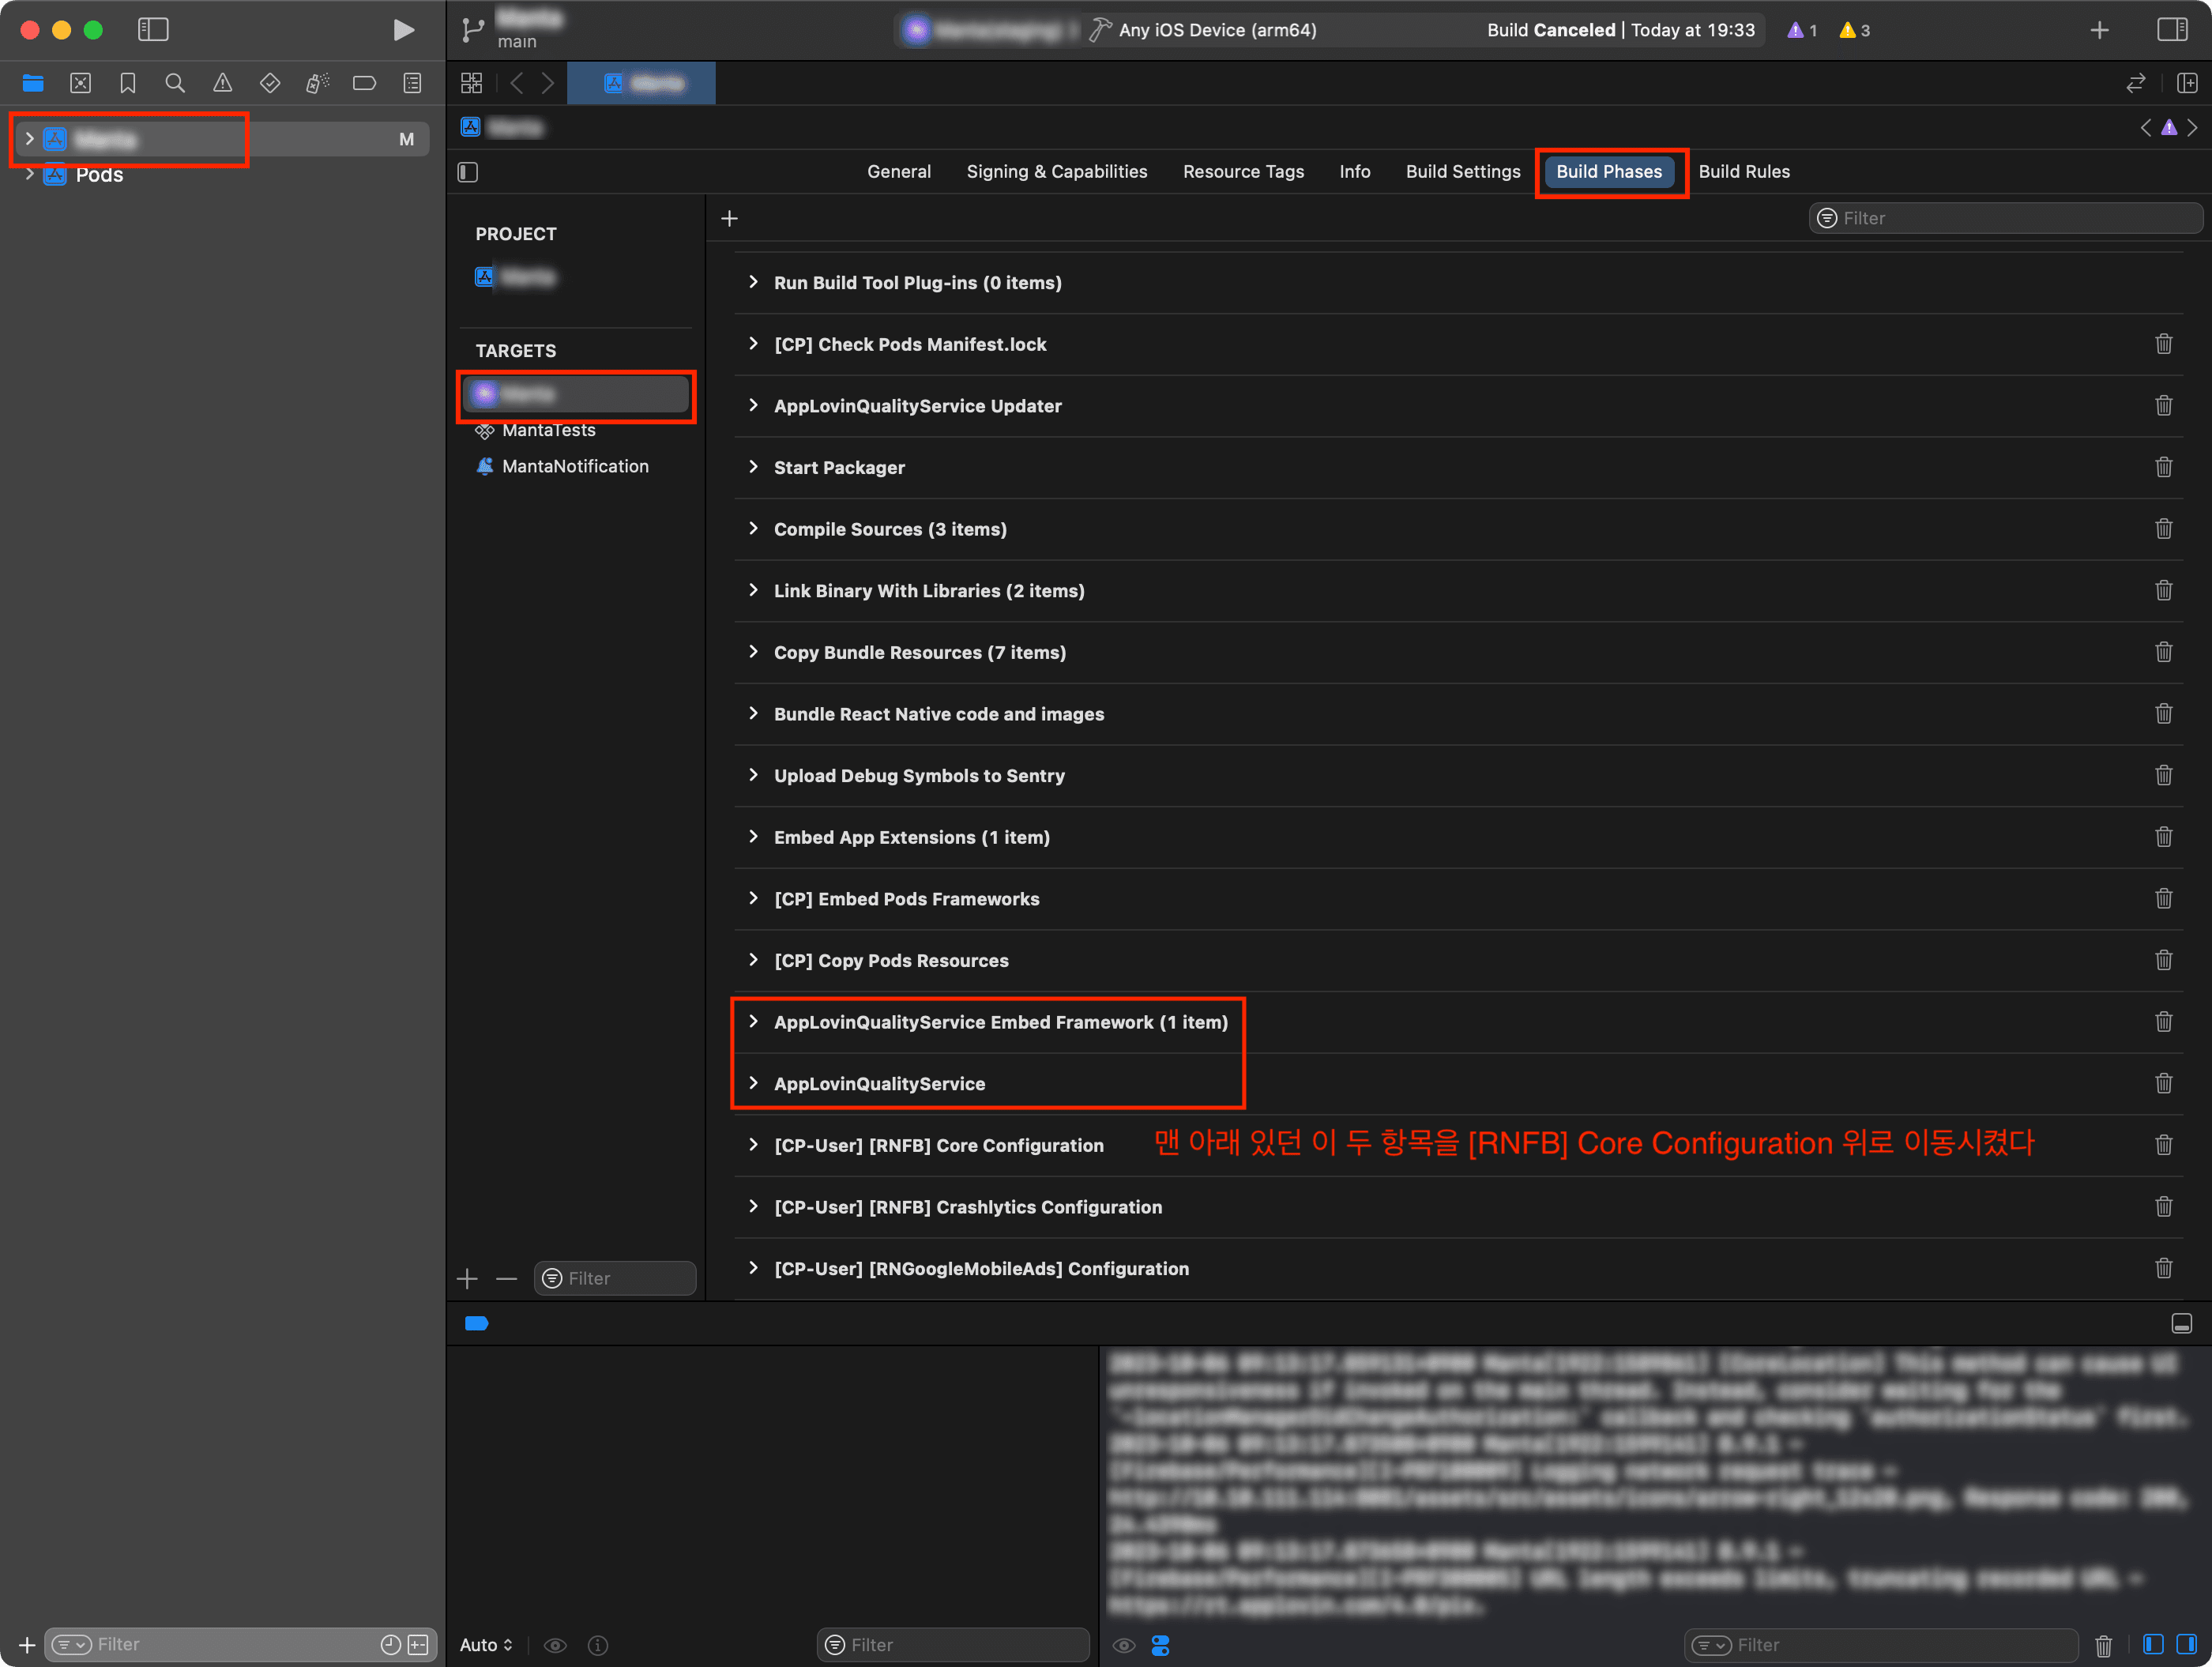
Task: Expand Bundle React Native code and images
Action: (x=753, y=713)
